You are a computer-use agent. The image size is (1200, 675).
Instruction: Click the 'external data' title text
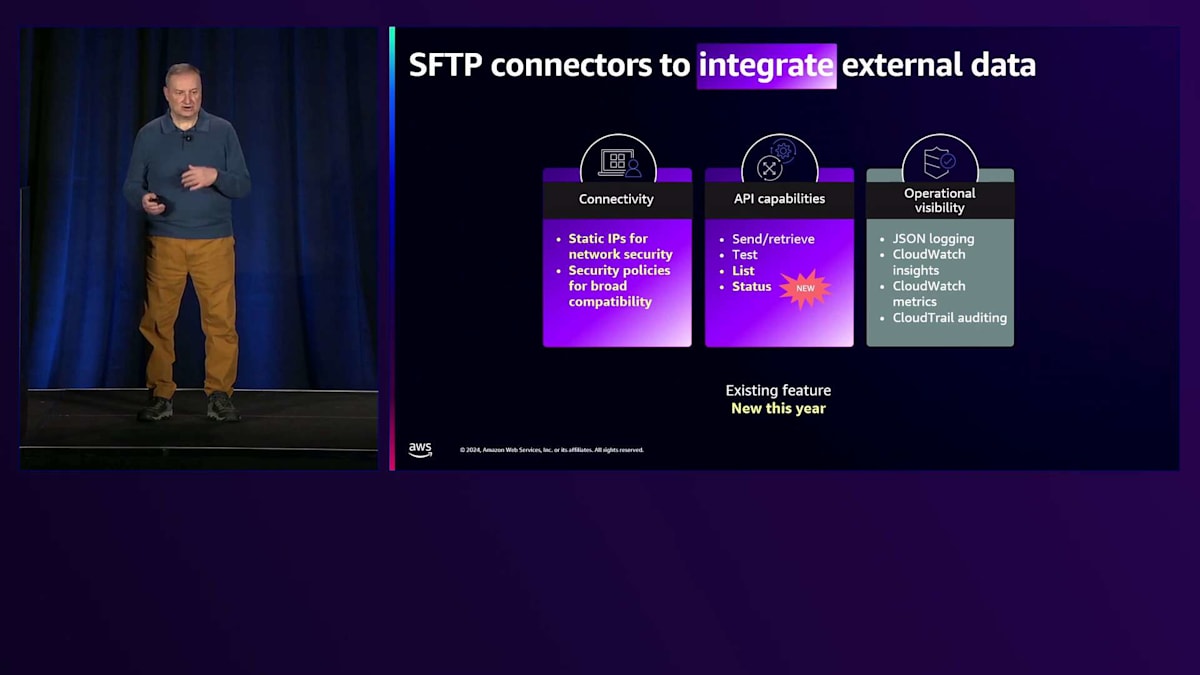tap(939, 66)
